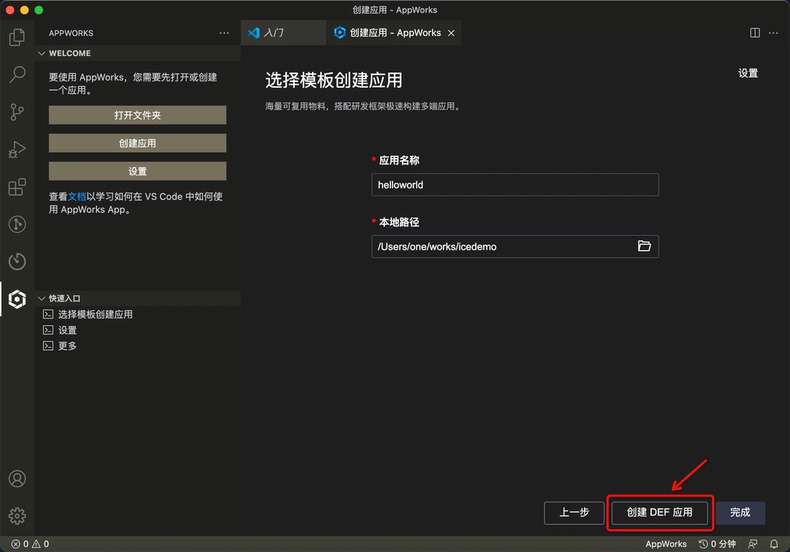Viewport: 790px width, 552px height.
Task: Select the AppWorks hexagon activity icon
Action: click(17, 299)
